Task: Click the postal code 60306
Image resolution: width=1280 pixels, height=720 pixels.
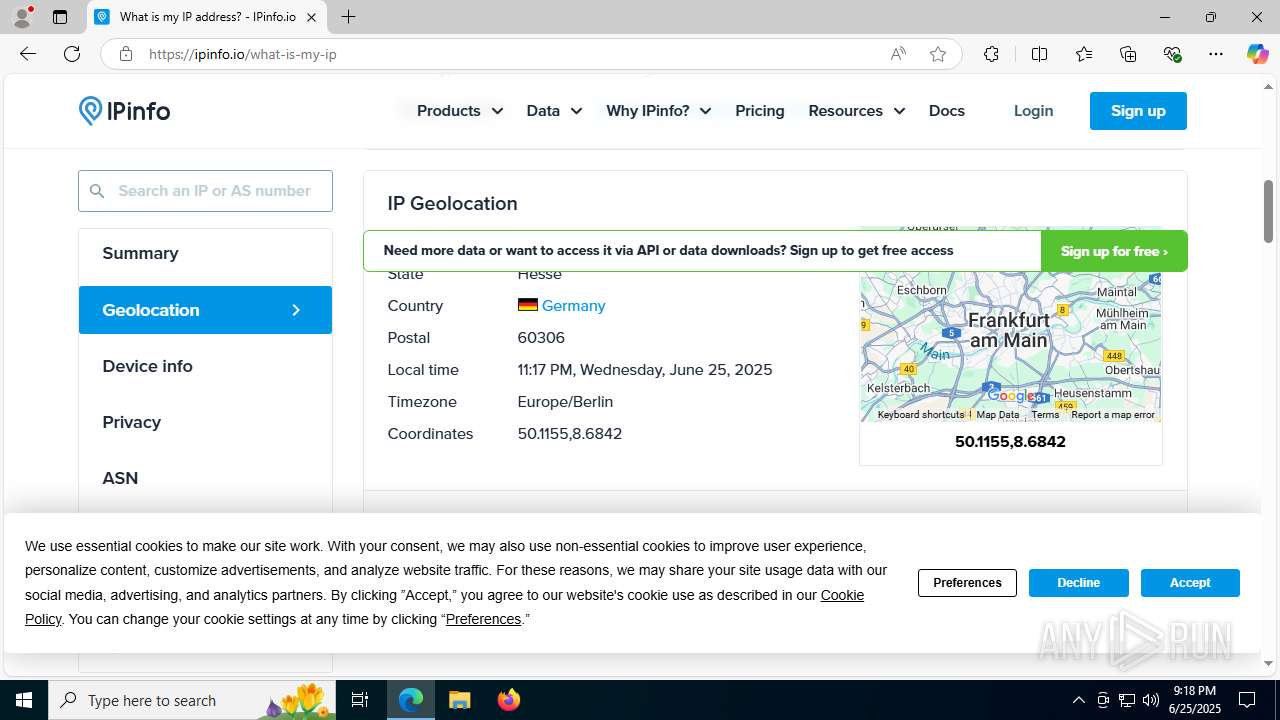Action: pyautogui.click(x=541, y=338)
